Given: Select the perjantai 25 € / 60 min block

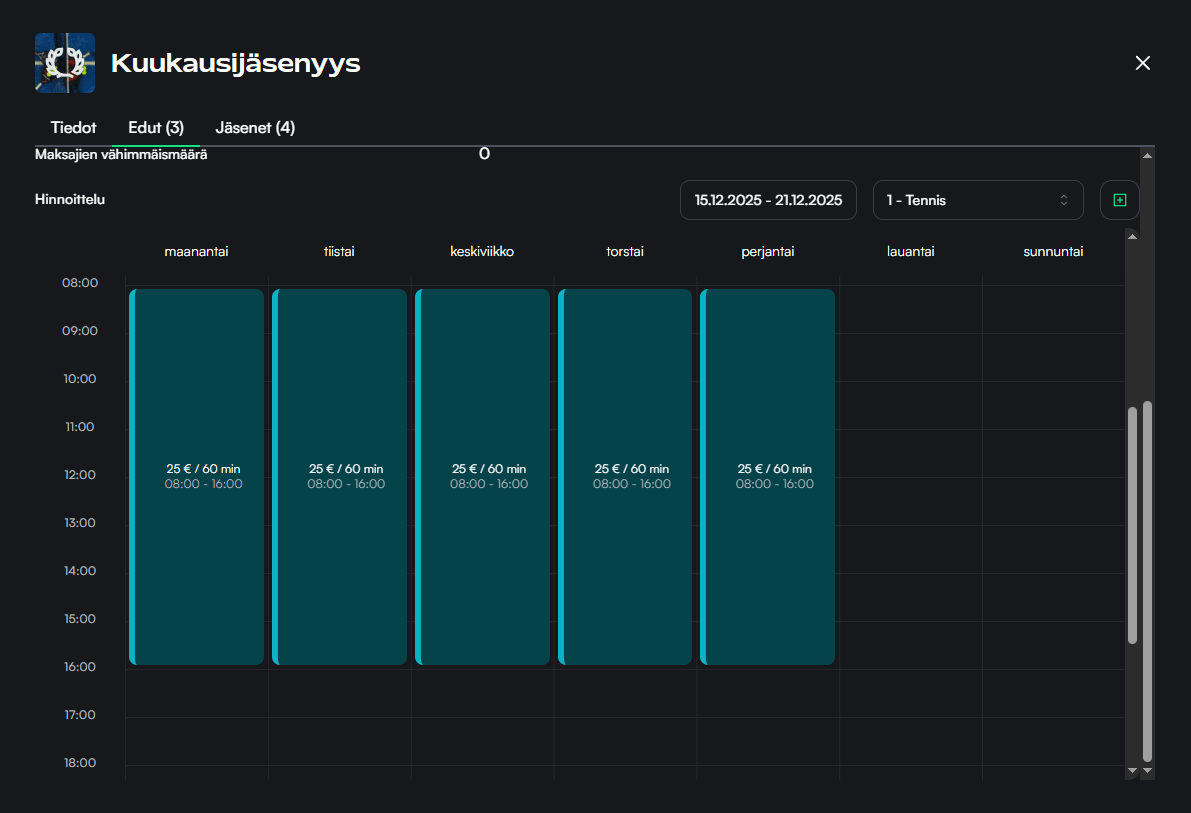Looking at the screenshot, I should 768,477.
